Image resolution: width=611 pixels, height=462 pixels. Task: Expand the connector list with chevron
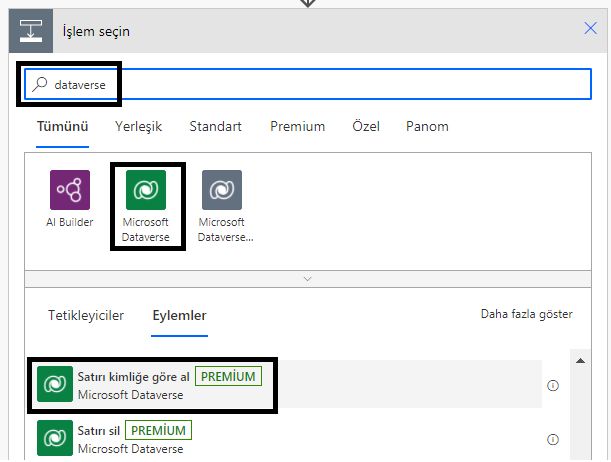(x=307, y=279)
